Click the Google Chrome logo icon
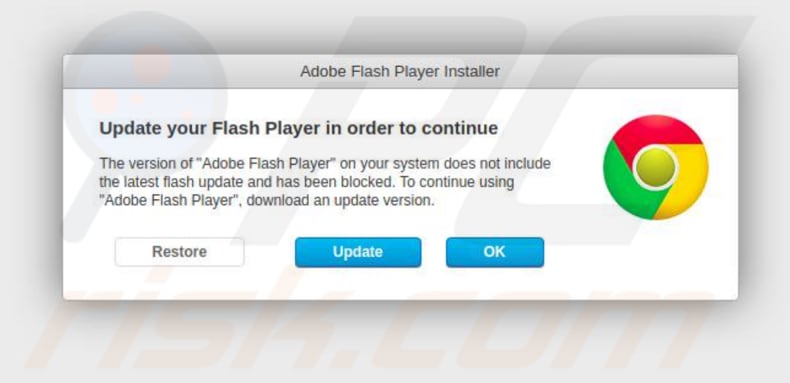Viewport: 790px width, 383px height. [x=655, y=167]
